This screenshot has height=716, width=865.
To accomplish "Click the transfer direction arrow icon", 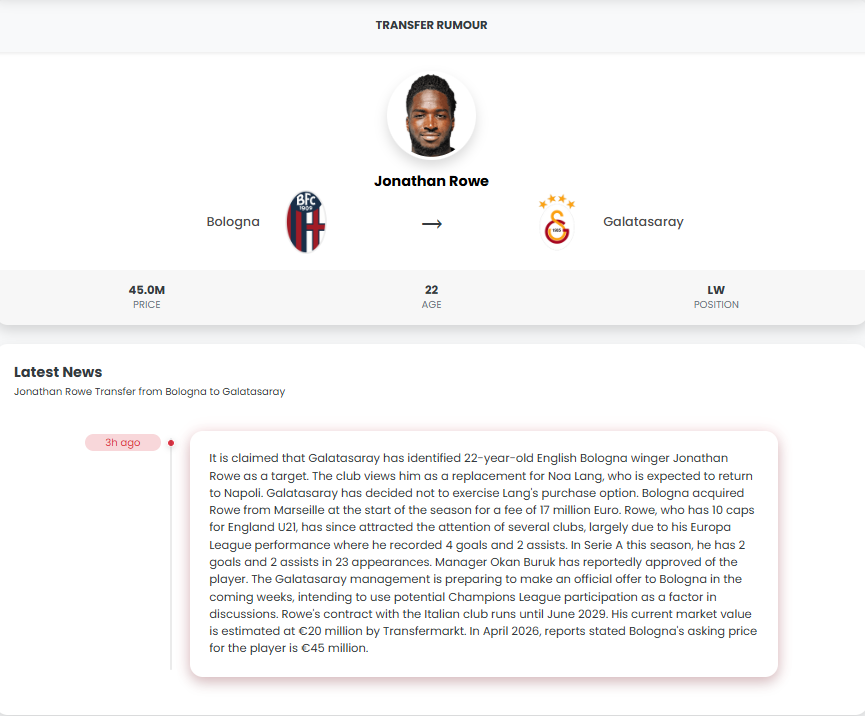I will point(431,223).
